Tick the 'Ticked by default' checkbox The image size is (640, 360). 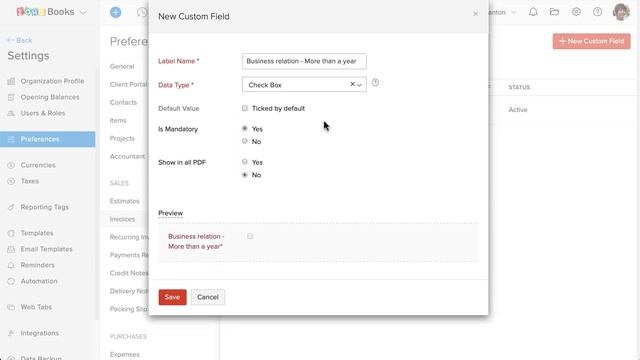pyautogui.click(x=244, y=108)
